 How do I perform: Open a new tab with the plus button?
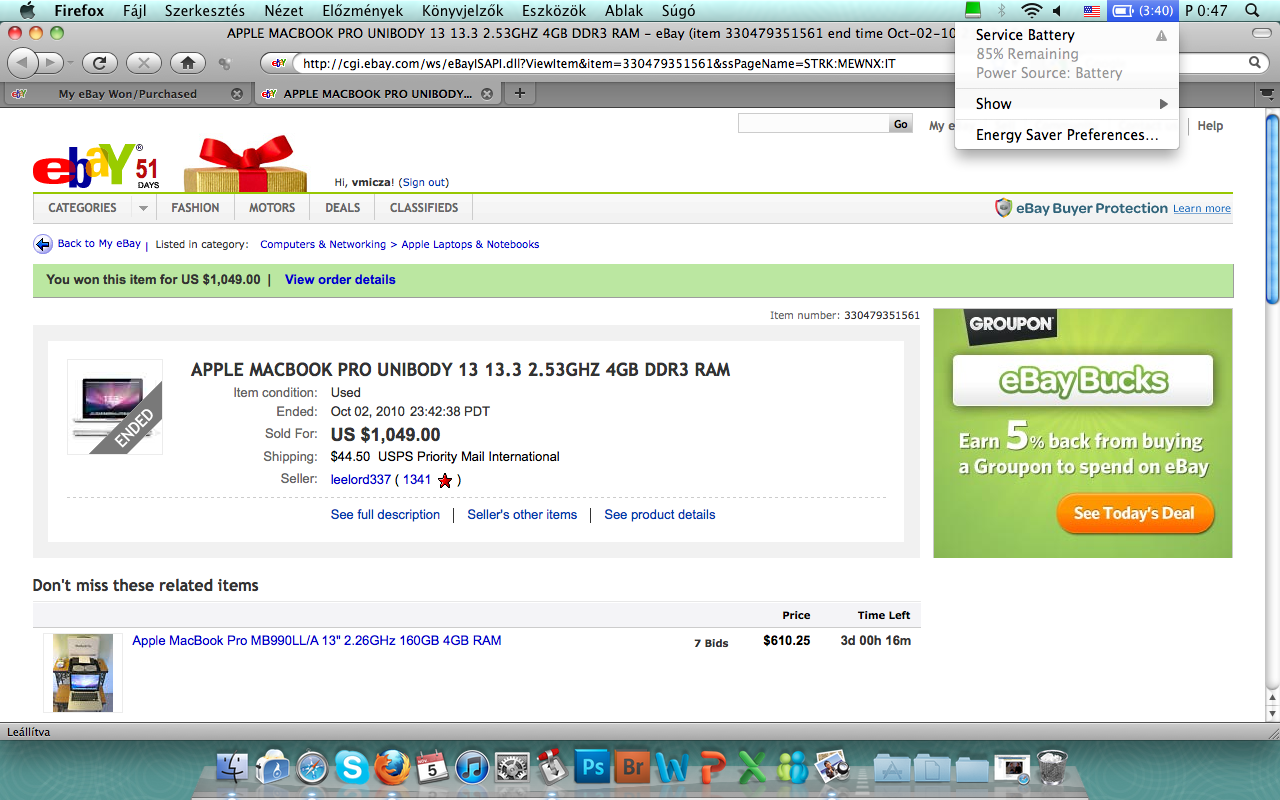pyautogui.click(x=519, y=94)
